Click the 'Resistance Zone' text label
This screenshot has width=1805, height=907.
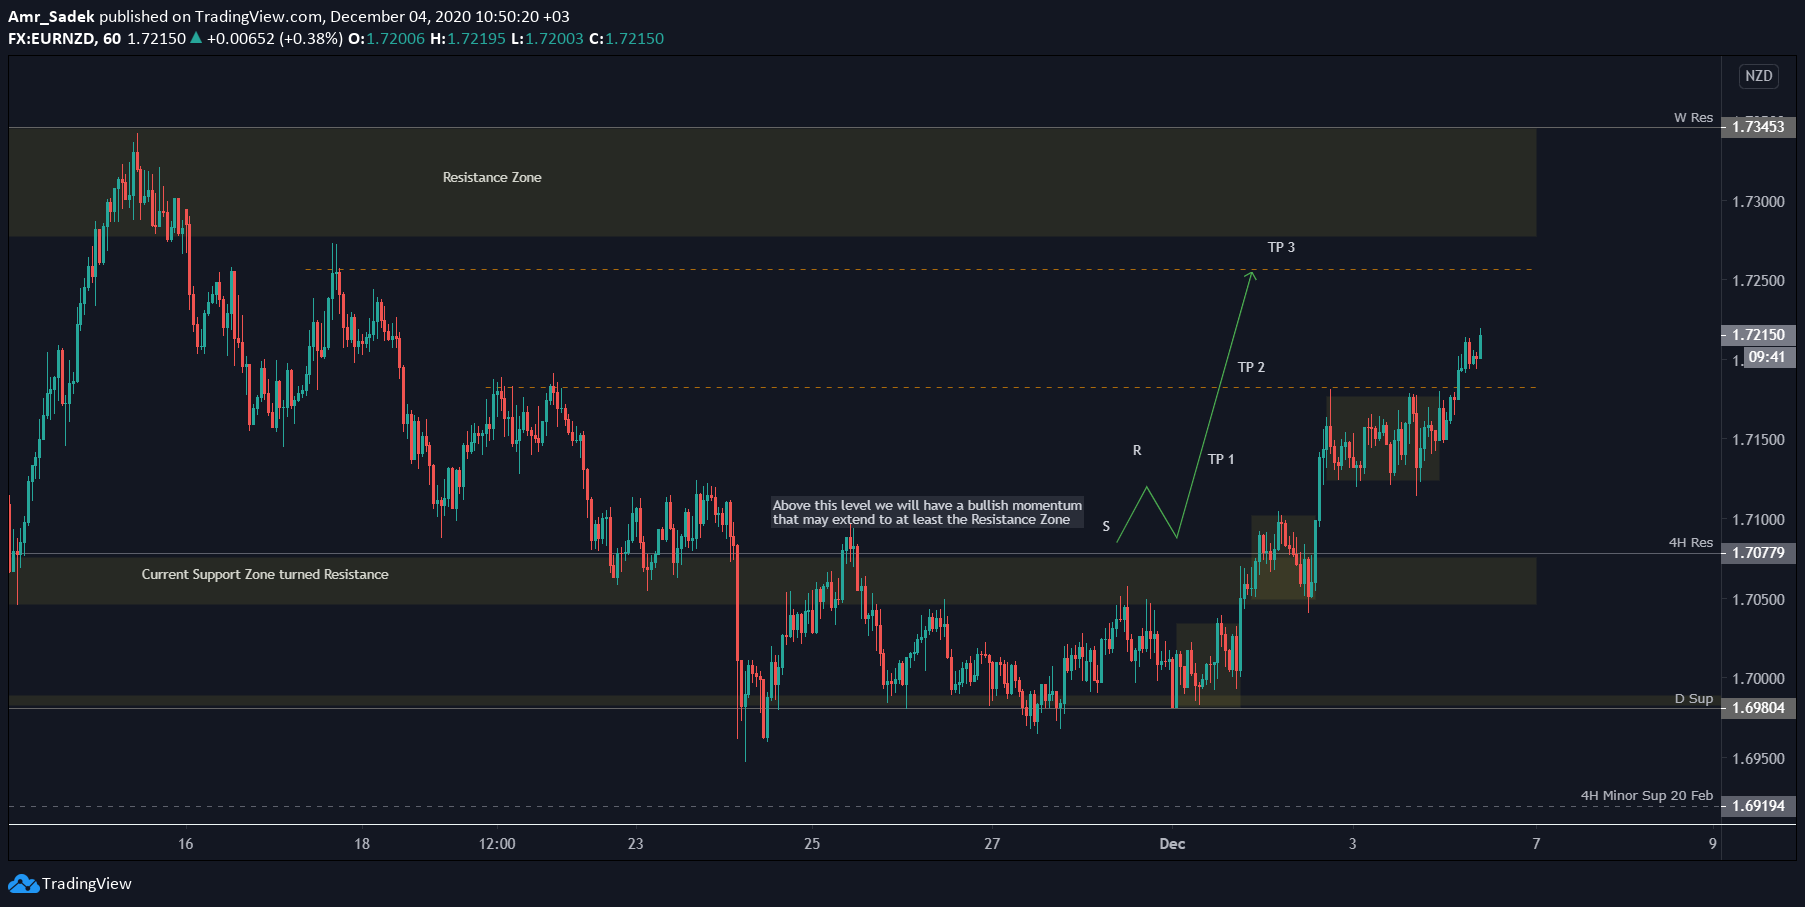(492, 178)
